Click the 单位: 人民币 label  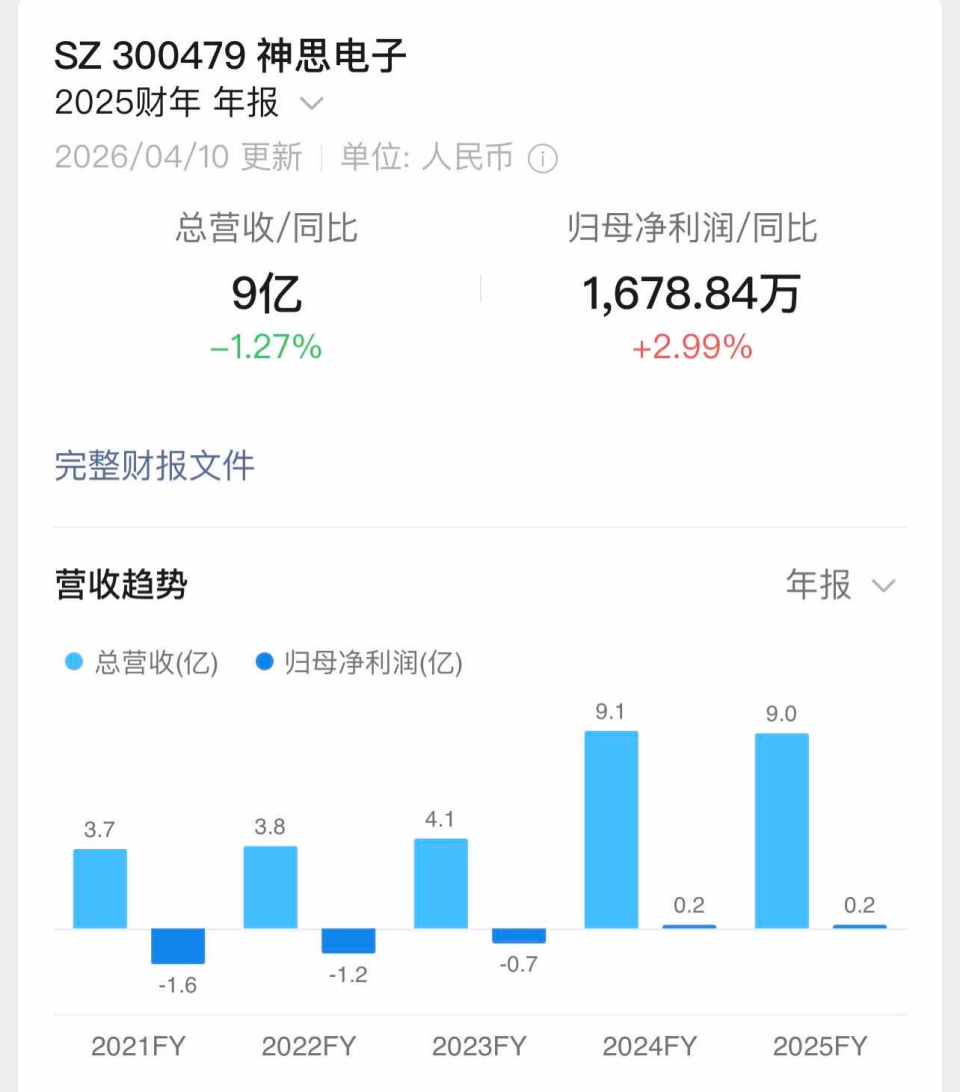426,157
